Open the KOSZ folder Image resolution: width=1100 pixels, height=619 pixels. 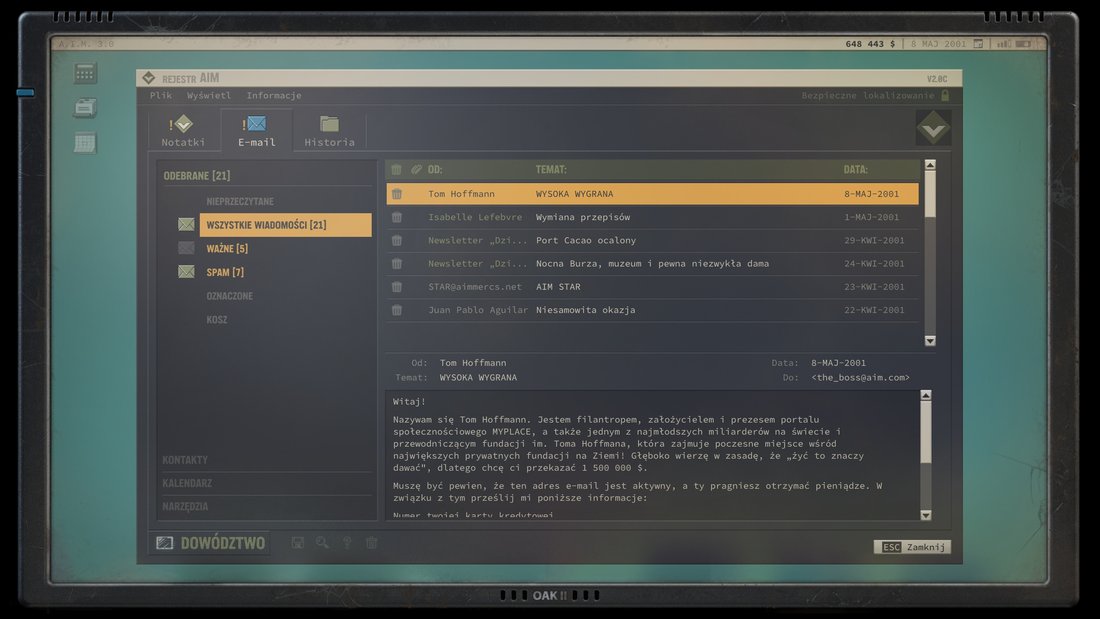click(x=217, y=319)
